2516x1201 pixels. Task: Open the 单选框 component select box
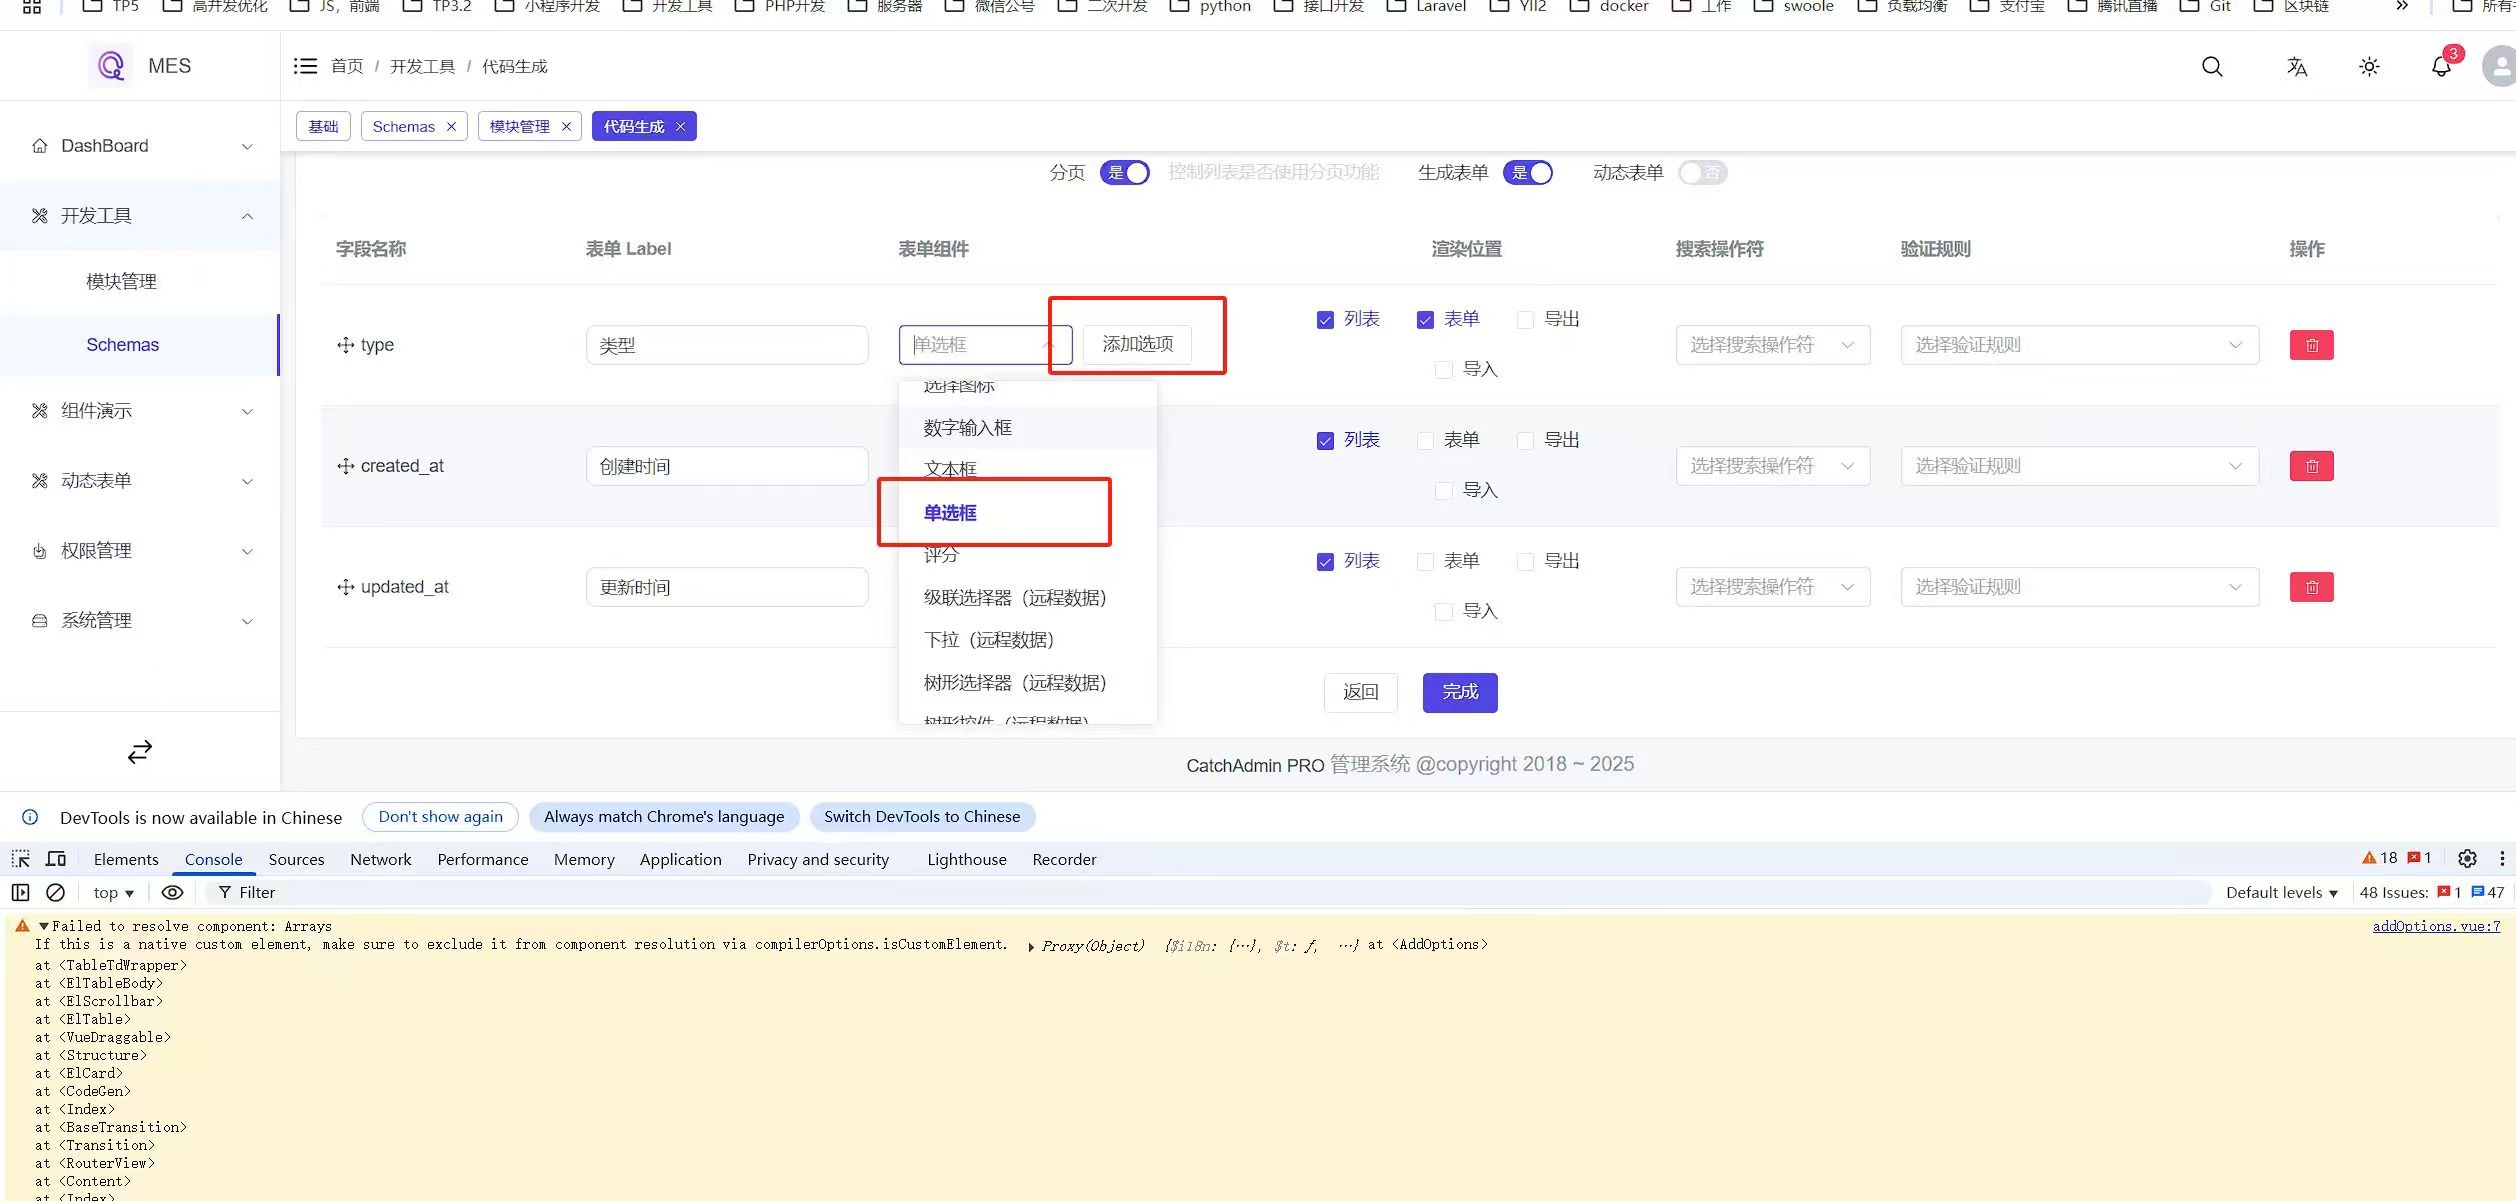click(985, 345)
